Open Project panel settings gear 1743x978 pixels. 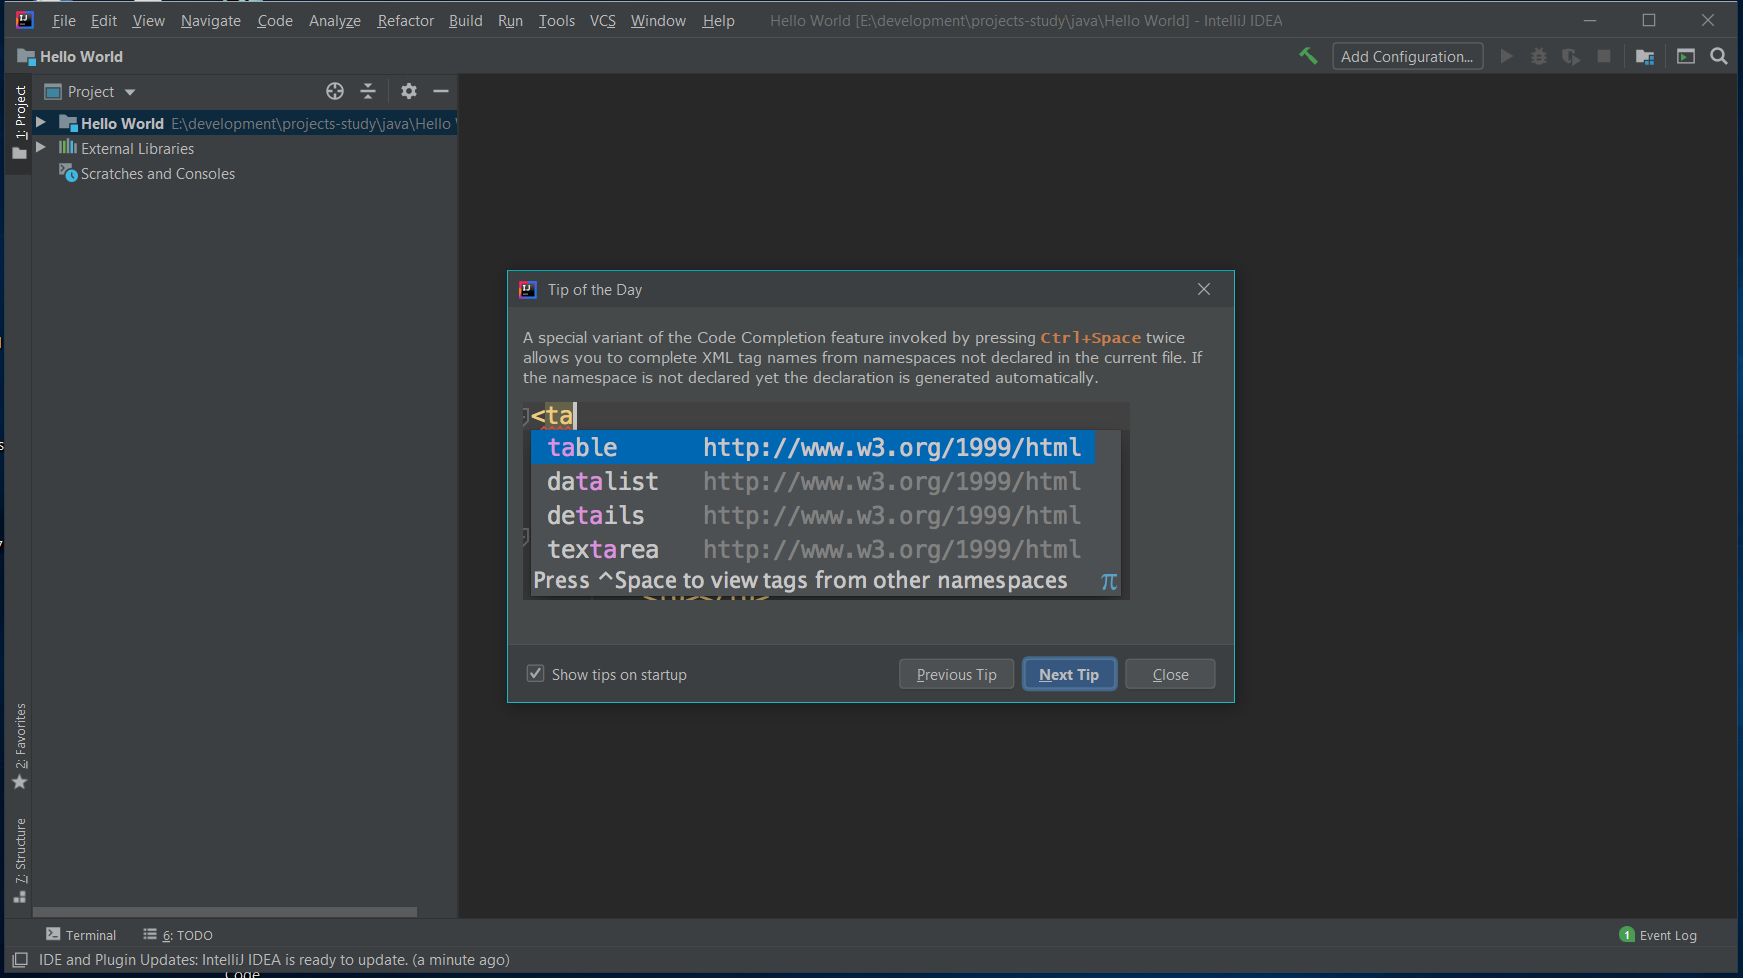coord(409,91)
